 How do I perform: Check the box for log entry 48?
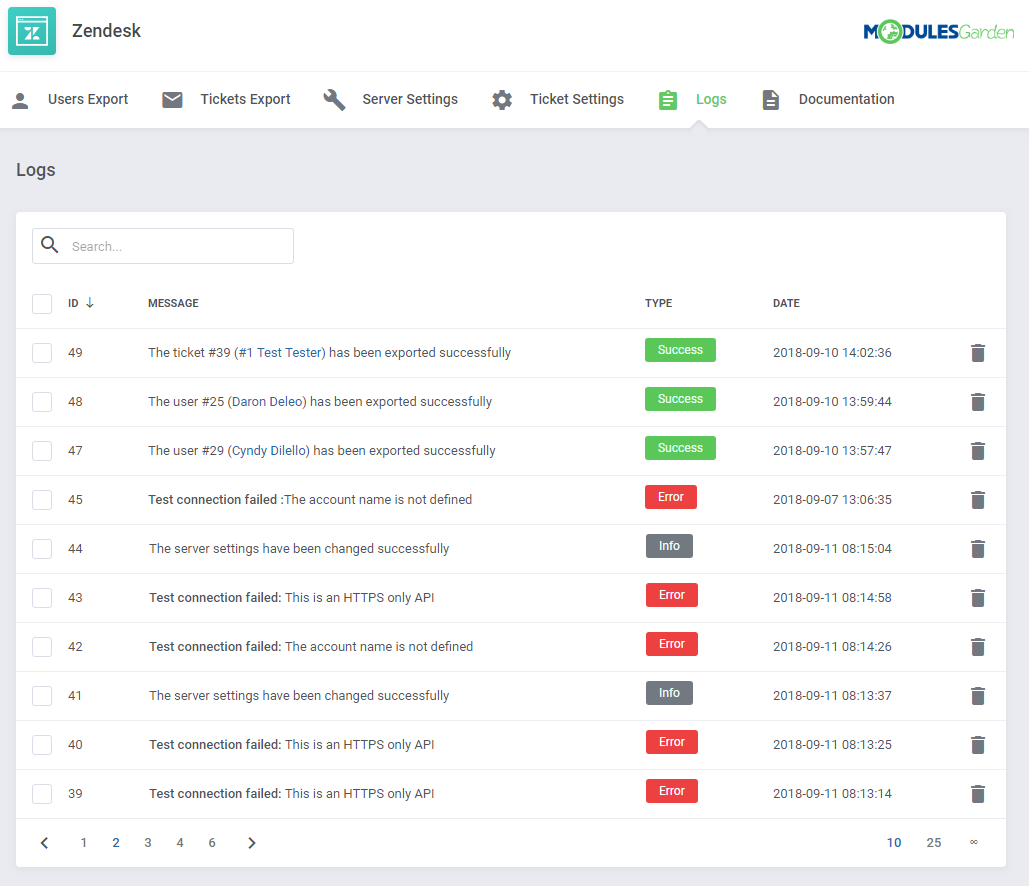pos(42,402)
